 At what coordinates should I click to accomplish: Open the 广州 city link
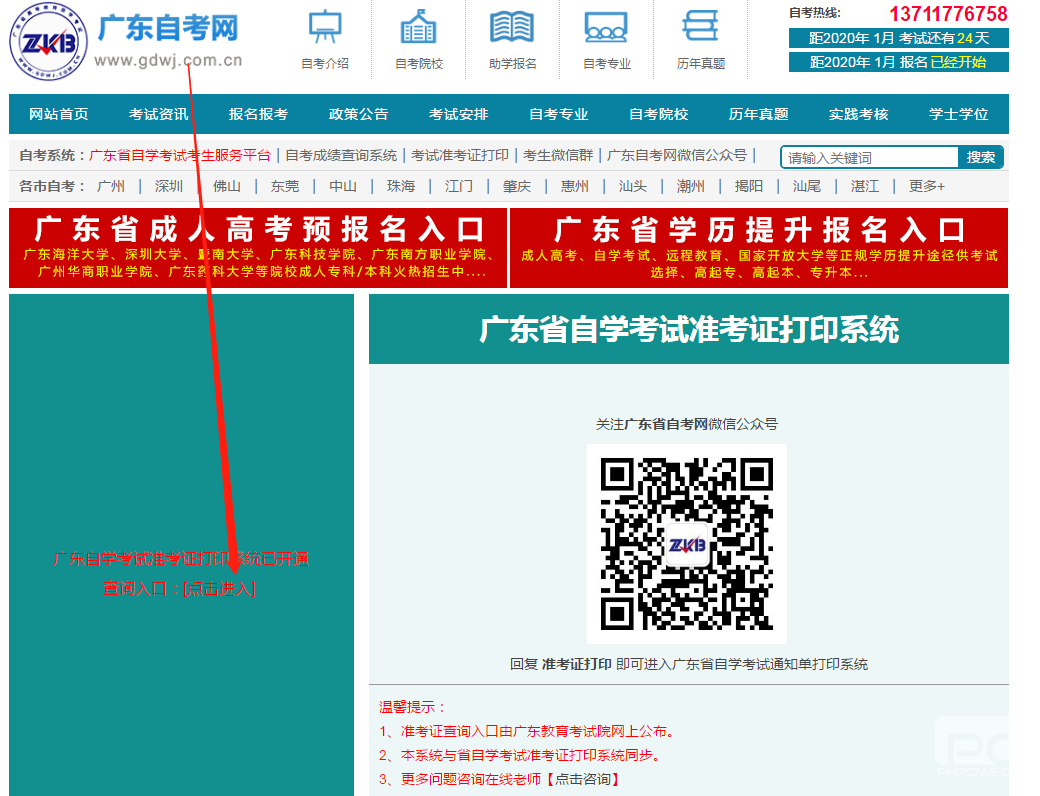tap(110, 186)
